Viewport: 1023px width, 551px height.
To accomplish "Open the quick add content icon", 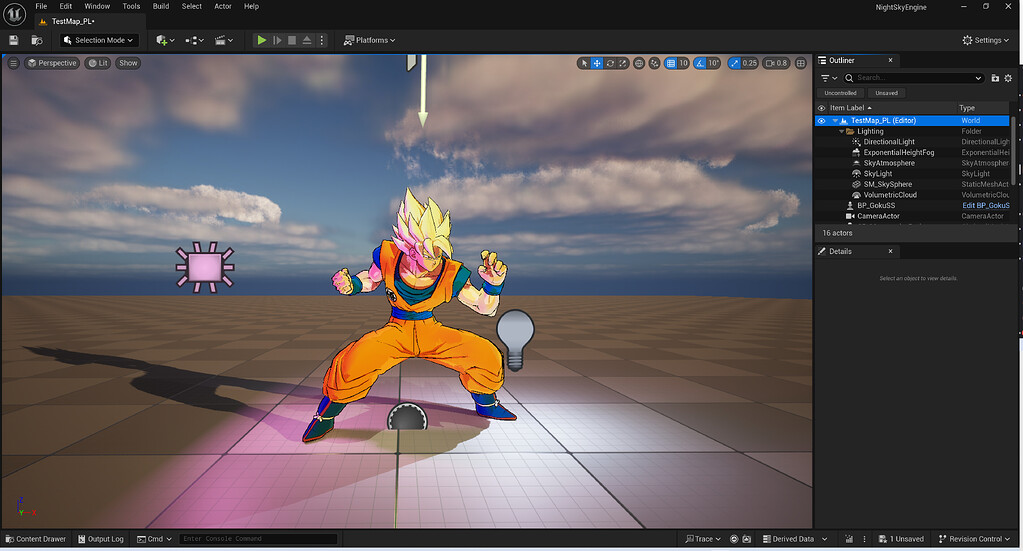I will coord(165,40).
